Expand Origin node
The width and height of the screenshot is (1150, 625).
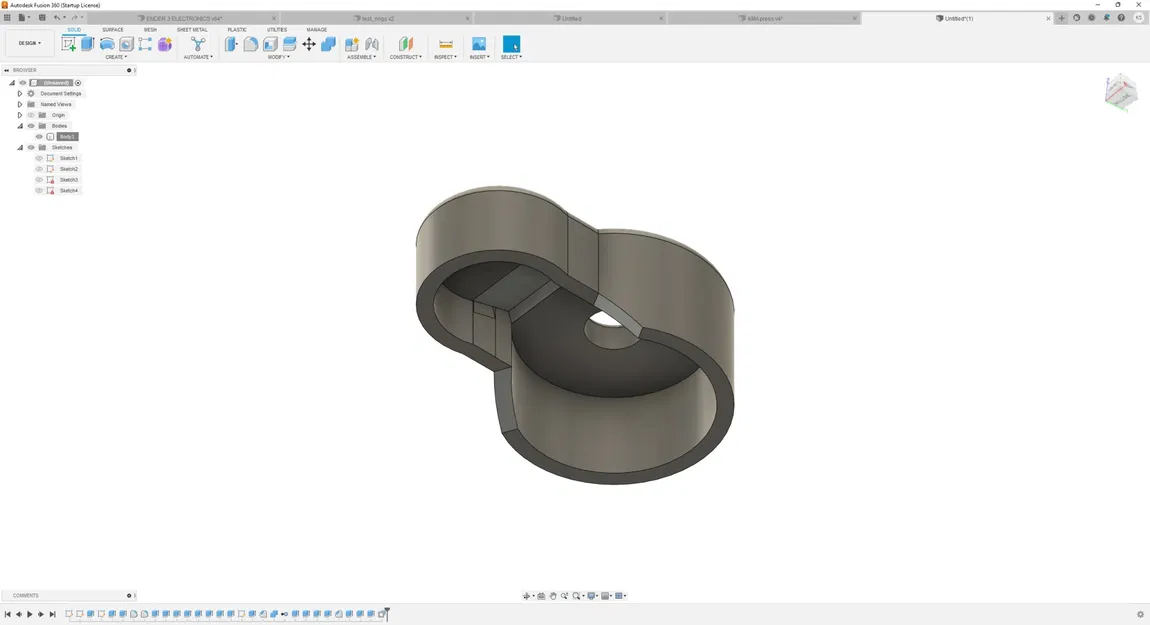click(20, 115)
